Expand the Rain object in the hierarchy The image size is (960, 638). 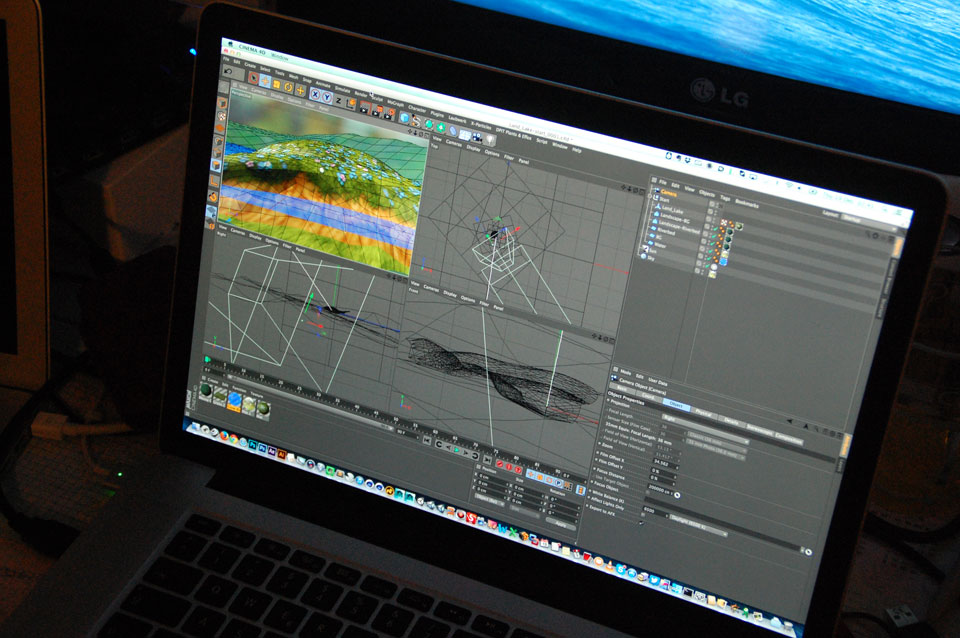651,200
